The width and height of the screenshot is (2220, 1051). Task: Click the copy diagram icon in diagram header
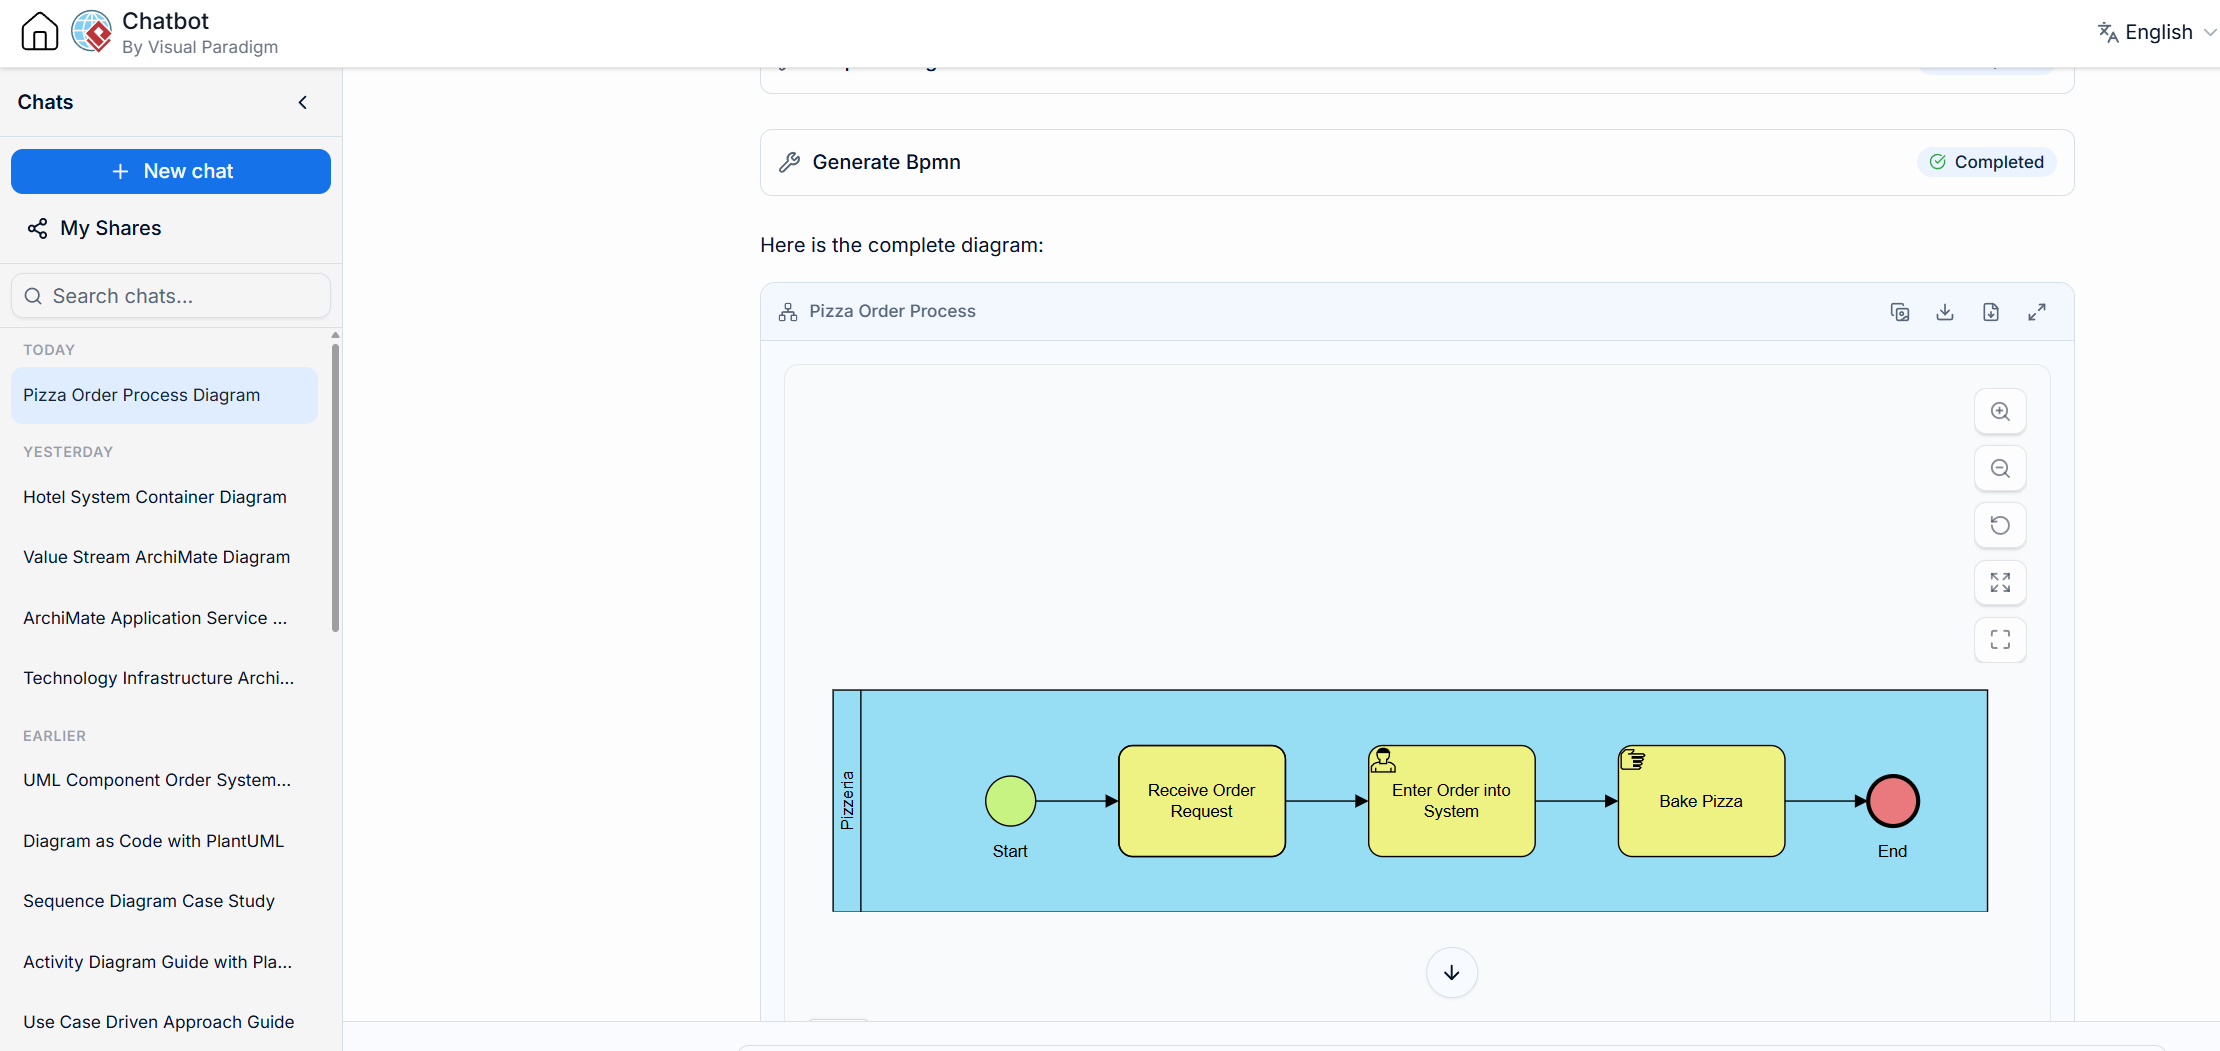click(1900, 312)
